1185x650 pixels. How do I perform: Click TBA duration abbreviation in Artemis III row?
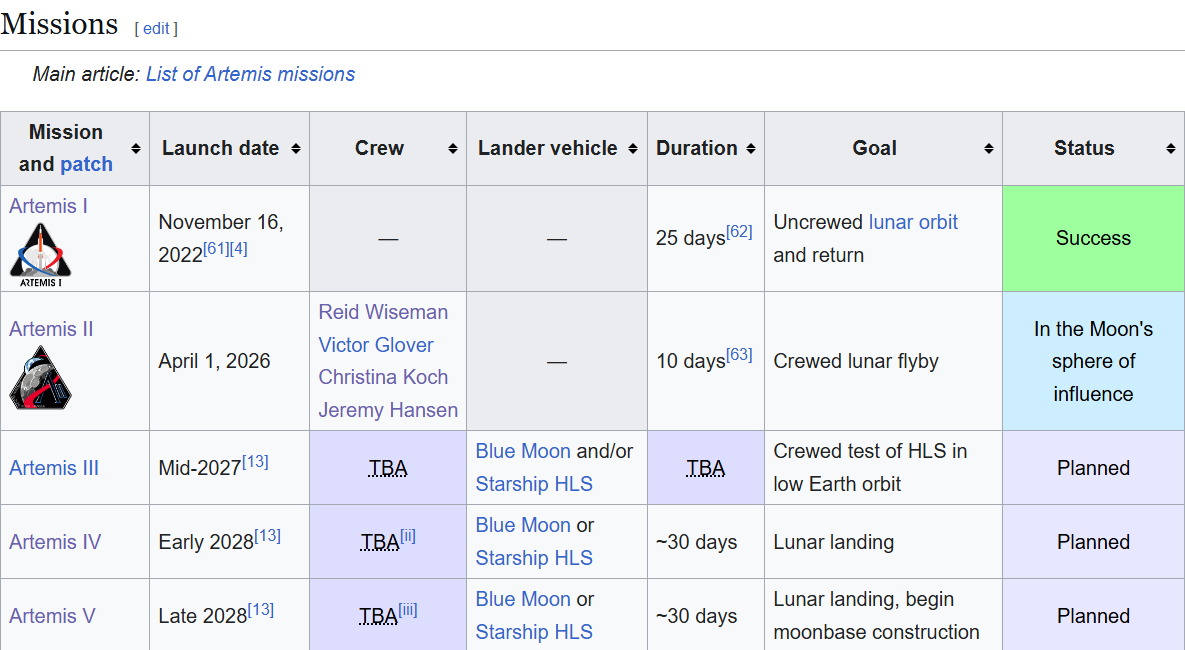coord(706,469)
